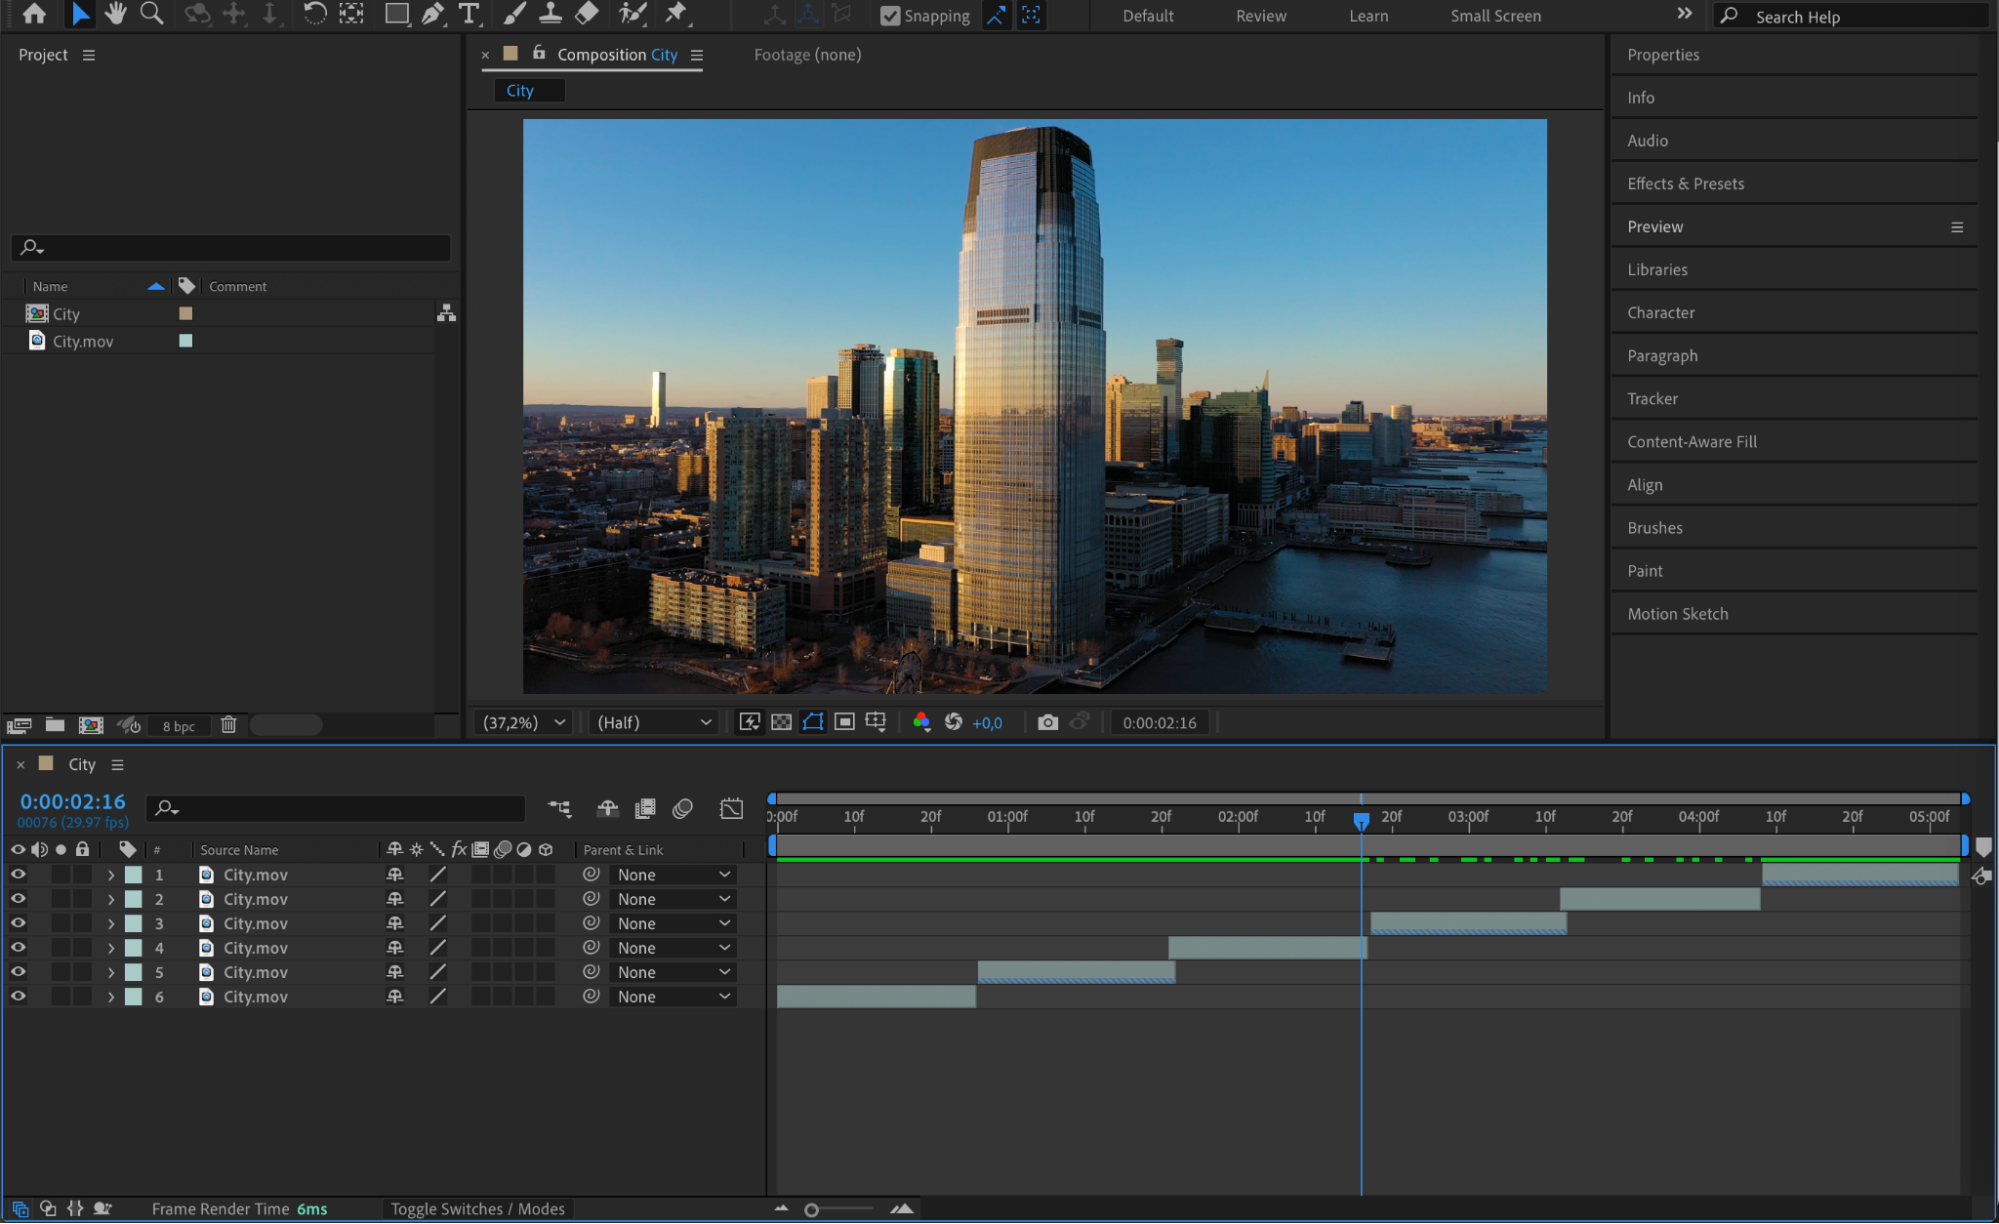Screen dimensions: 1999x1224
Task: Open the magnification 37,2% dropdown
Action: tap(524, 722)
